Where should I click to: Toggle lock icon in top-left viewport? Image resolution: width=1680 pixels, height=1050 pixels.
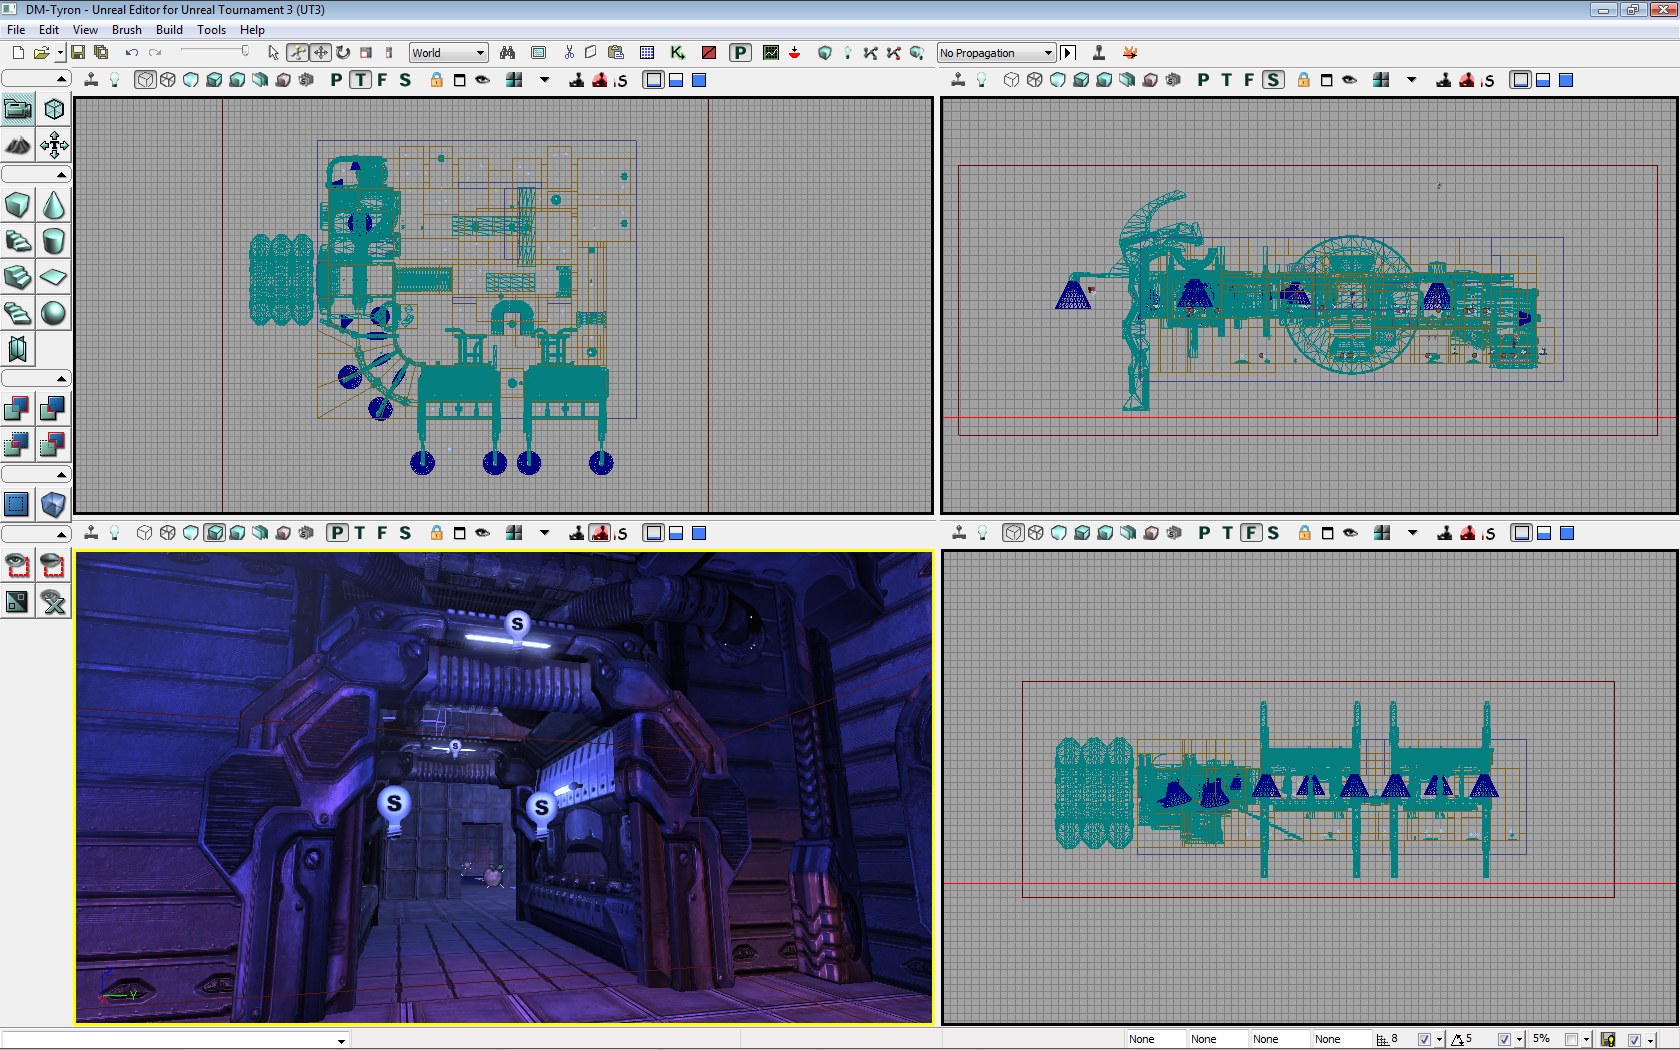(x=437, y=80)
